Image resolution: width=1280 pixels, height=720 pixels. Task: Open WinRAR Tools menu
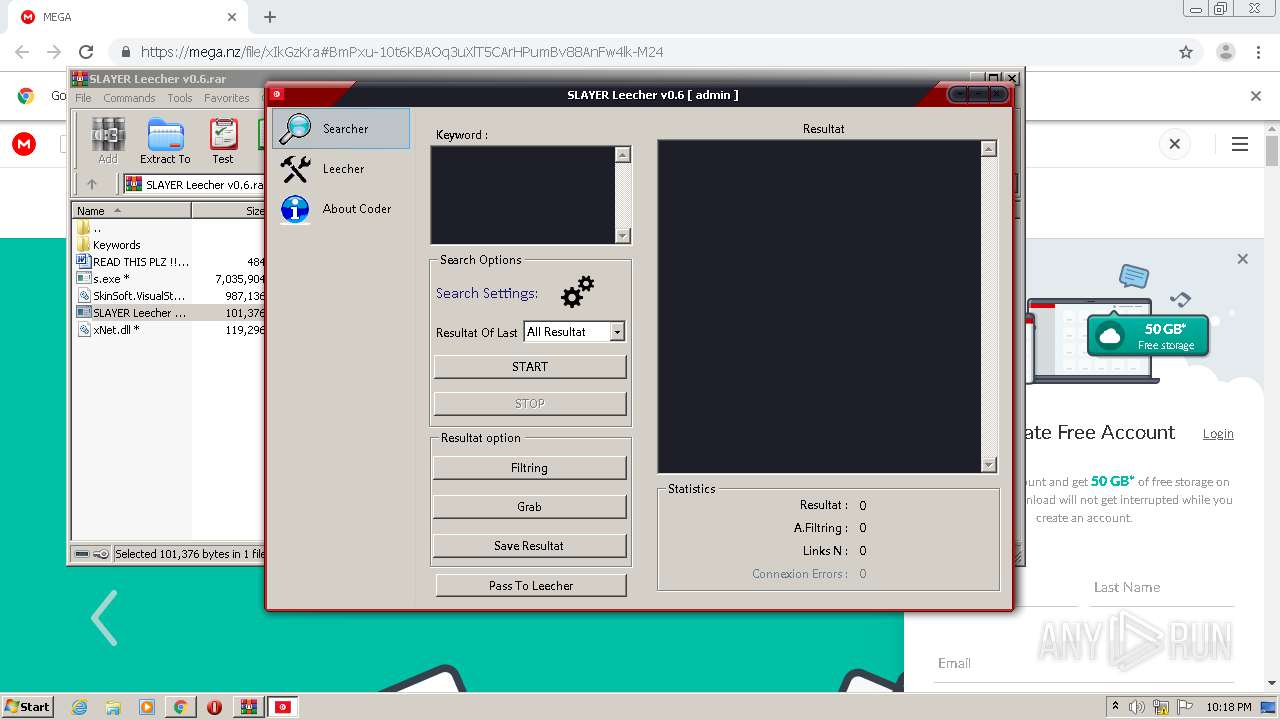pyautogui.click(x=180, y=98)
